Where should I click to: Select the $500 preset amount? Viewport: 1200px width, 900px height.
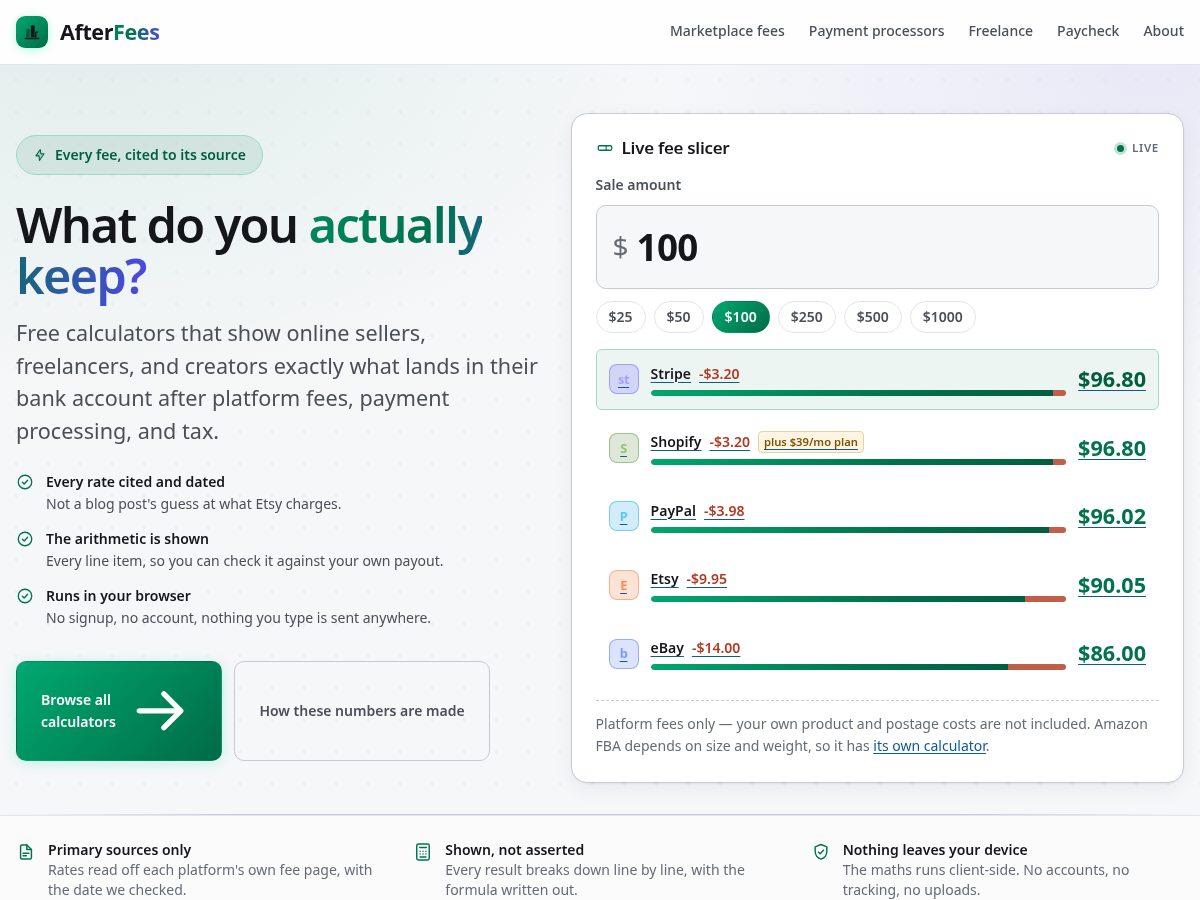click(x=873, y=317)
